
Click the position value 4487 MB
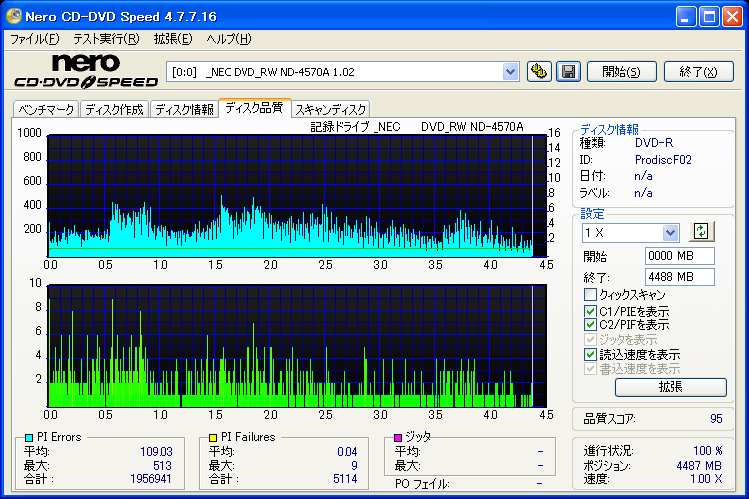pyautogui.click(x=699, y=466)
